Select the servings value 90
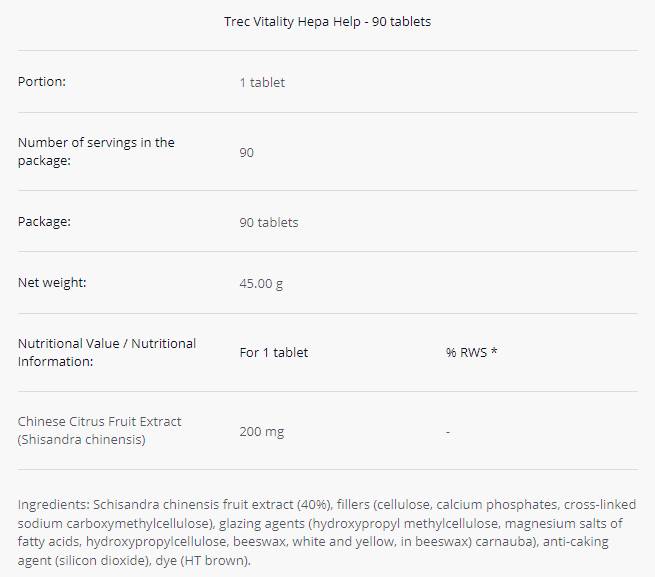The height and width of the screenshot is (577, 655). pos(247,152)
